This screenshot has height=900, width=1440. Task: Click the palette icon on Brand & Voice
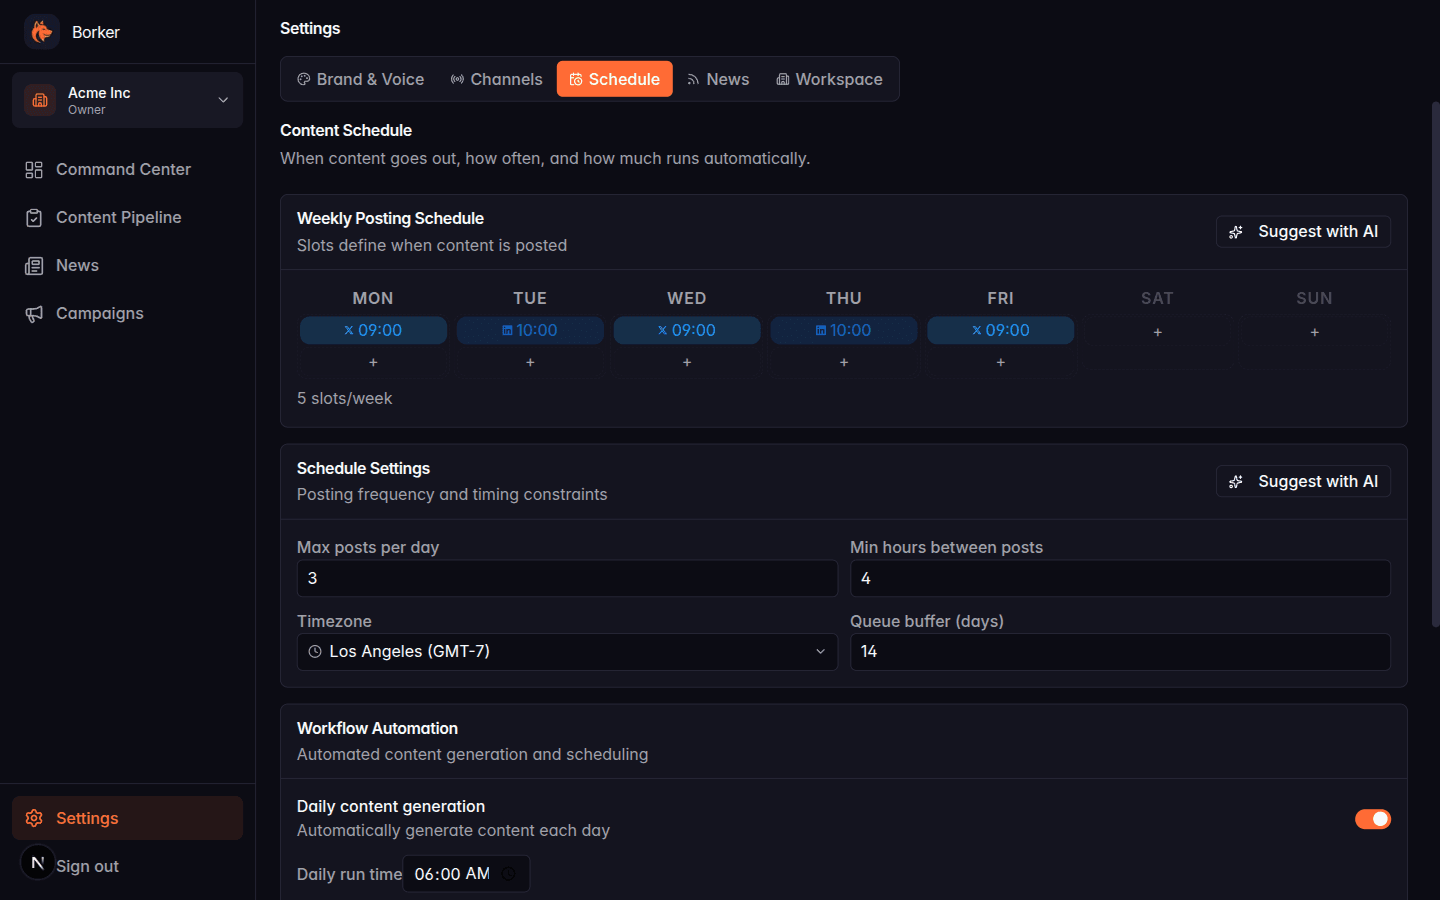point(303,79)
